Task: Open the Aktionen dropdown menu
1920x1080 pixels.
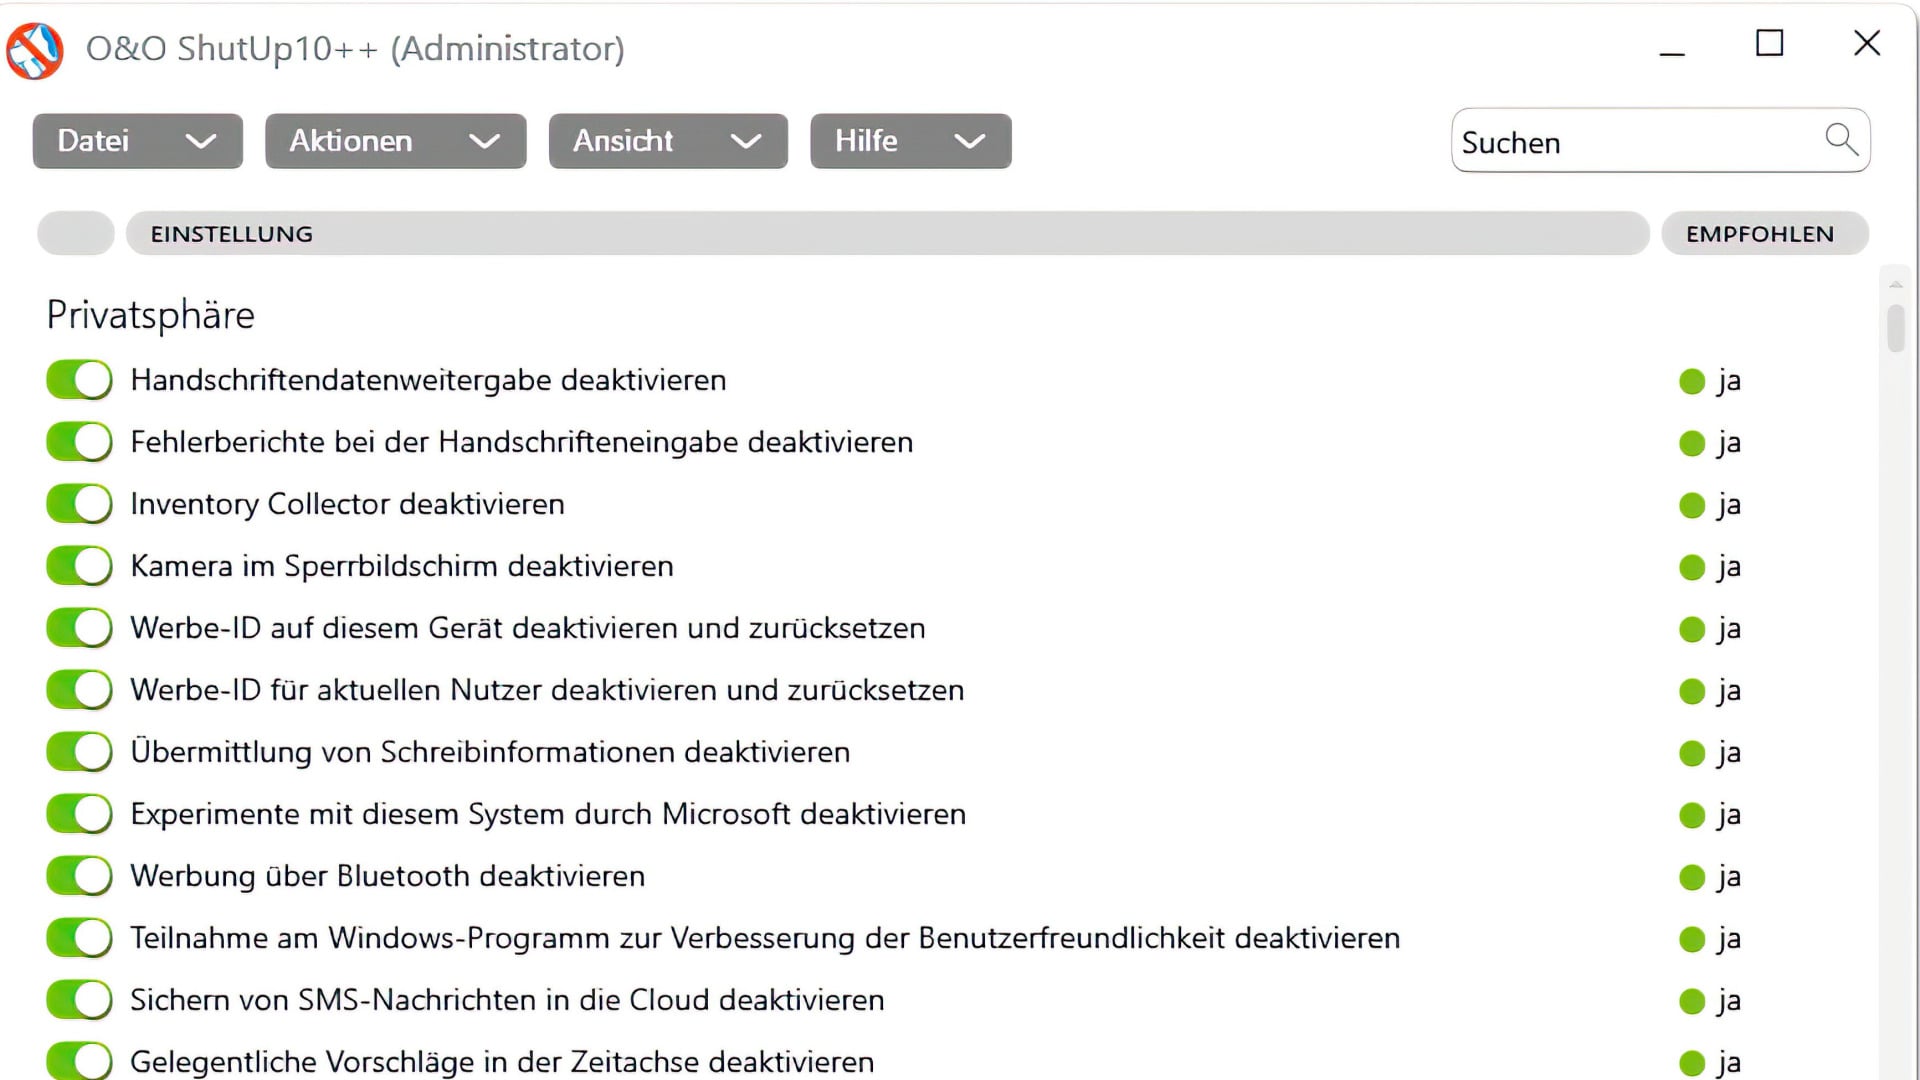Action: [x=396, y=141]
